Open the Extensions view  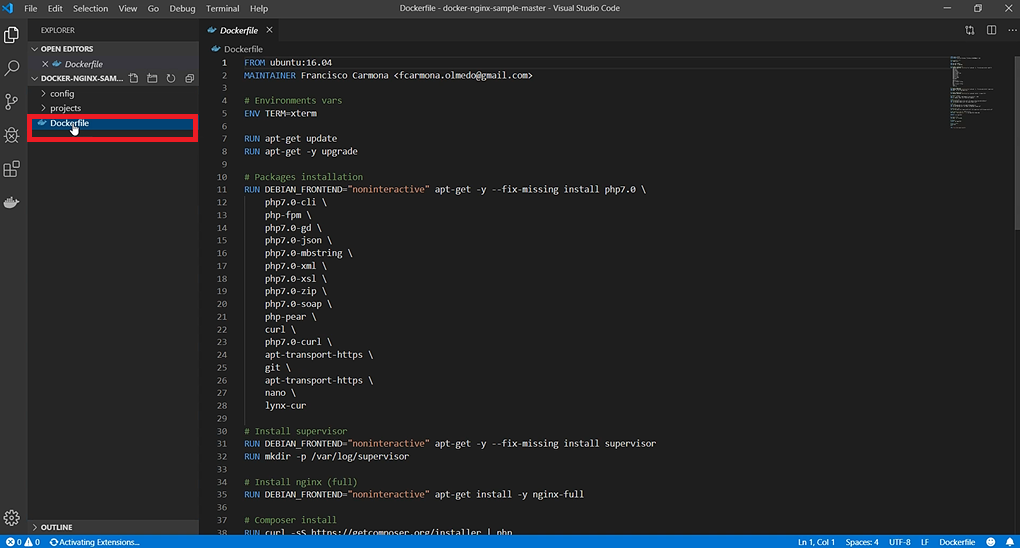tap(12, 169)
